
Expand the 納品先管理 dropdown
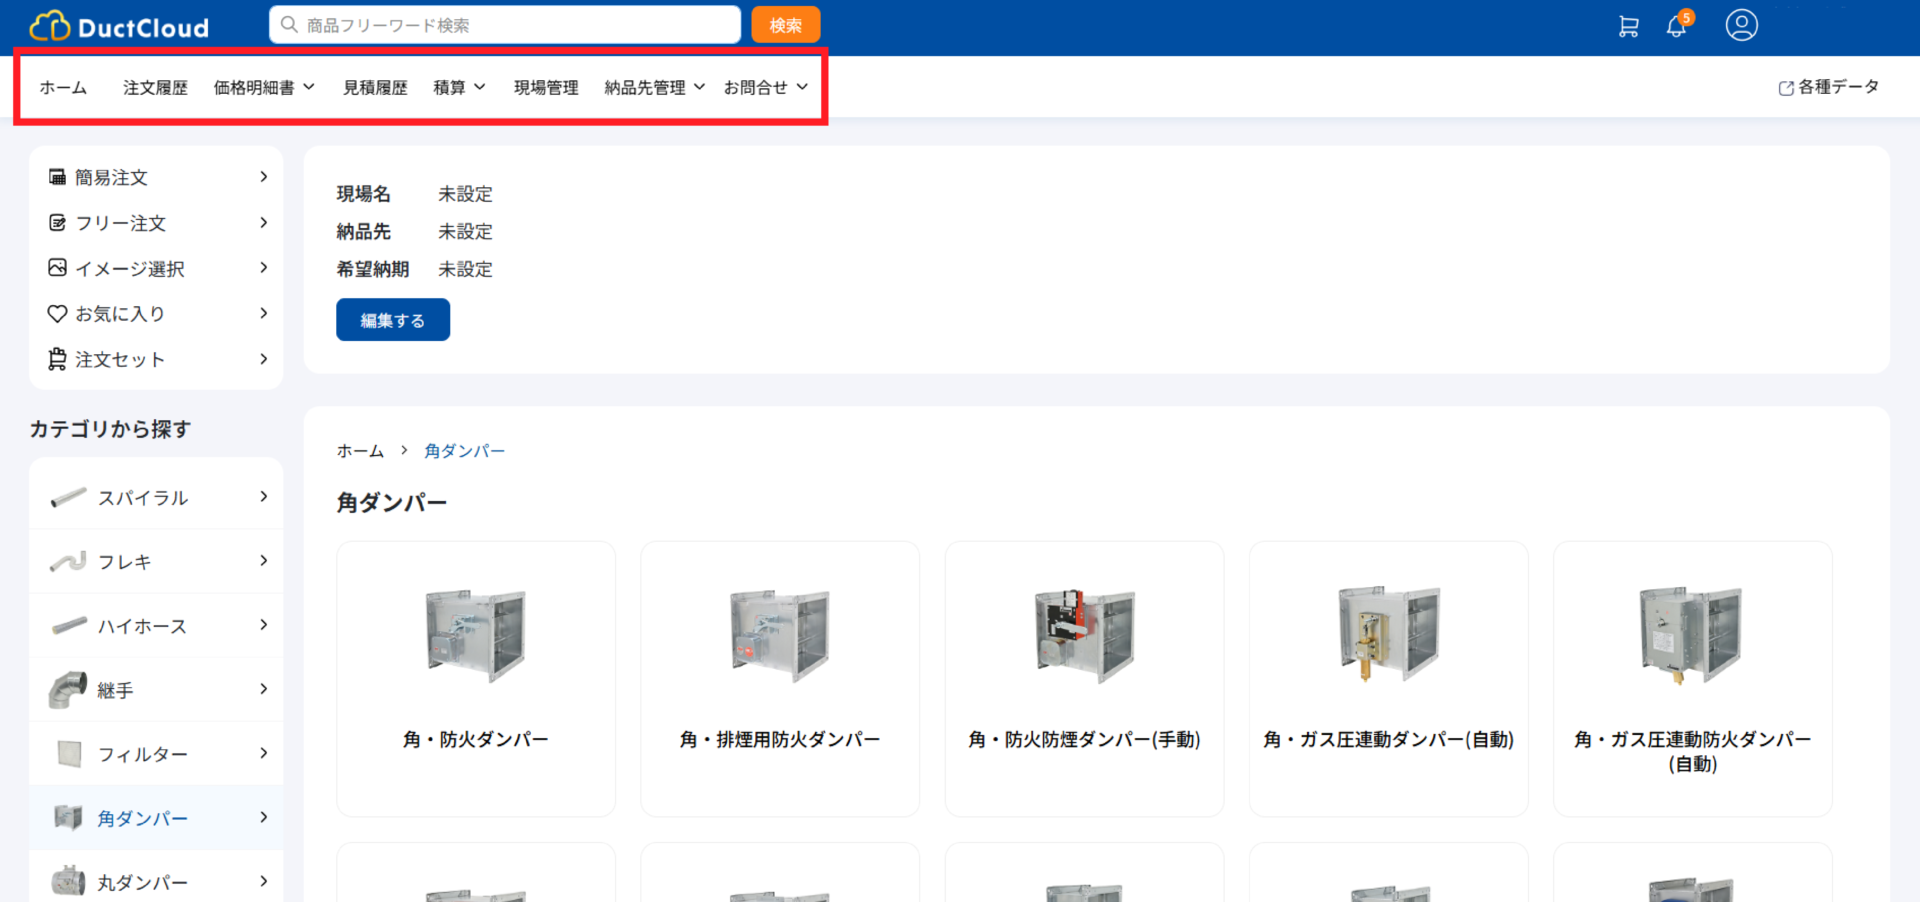click(654, 88)
